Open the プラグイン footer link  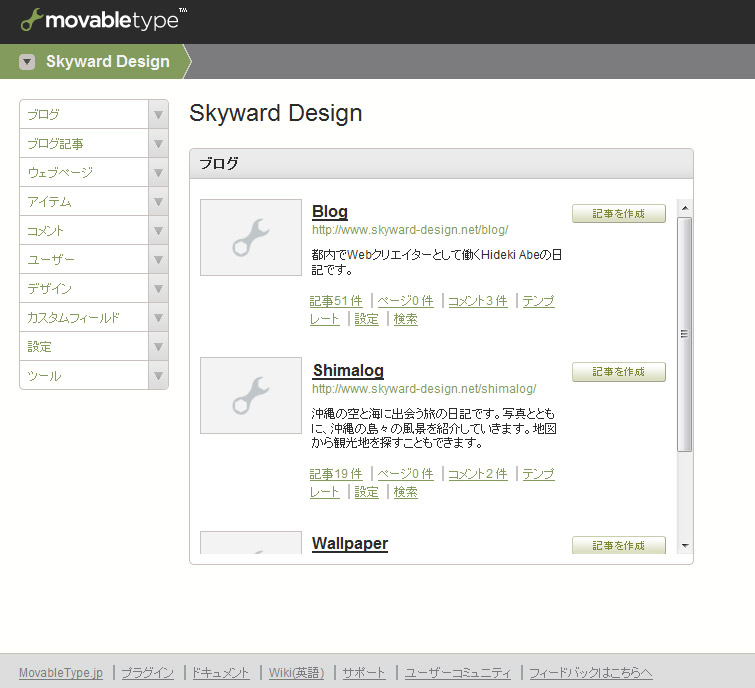[147, 673]
